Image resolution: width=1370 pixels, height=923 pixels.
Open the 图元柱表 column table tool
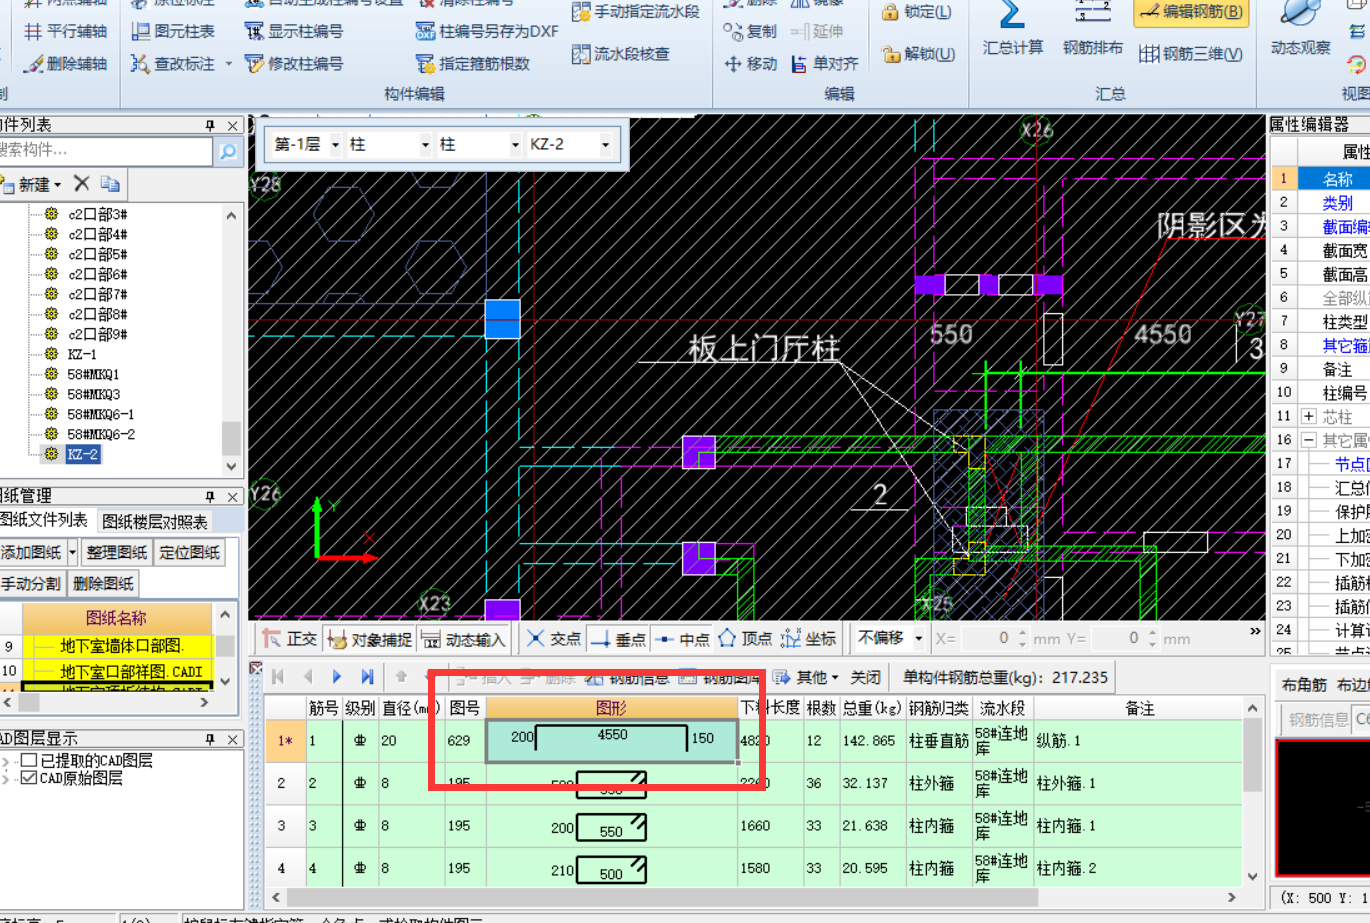point(172,31)
